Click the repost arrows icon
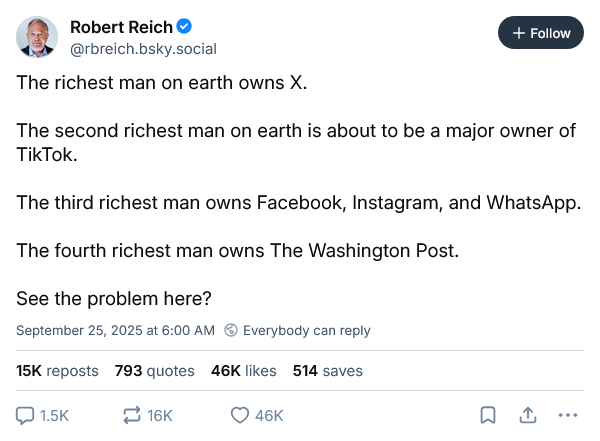This screenshot has width=600, height=441. (132, 415)
